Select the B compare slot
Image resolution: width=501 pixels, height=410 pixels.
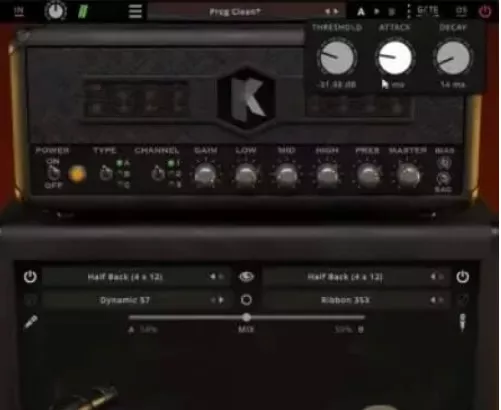(x=392, y=12)
